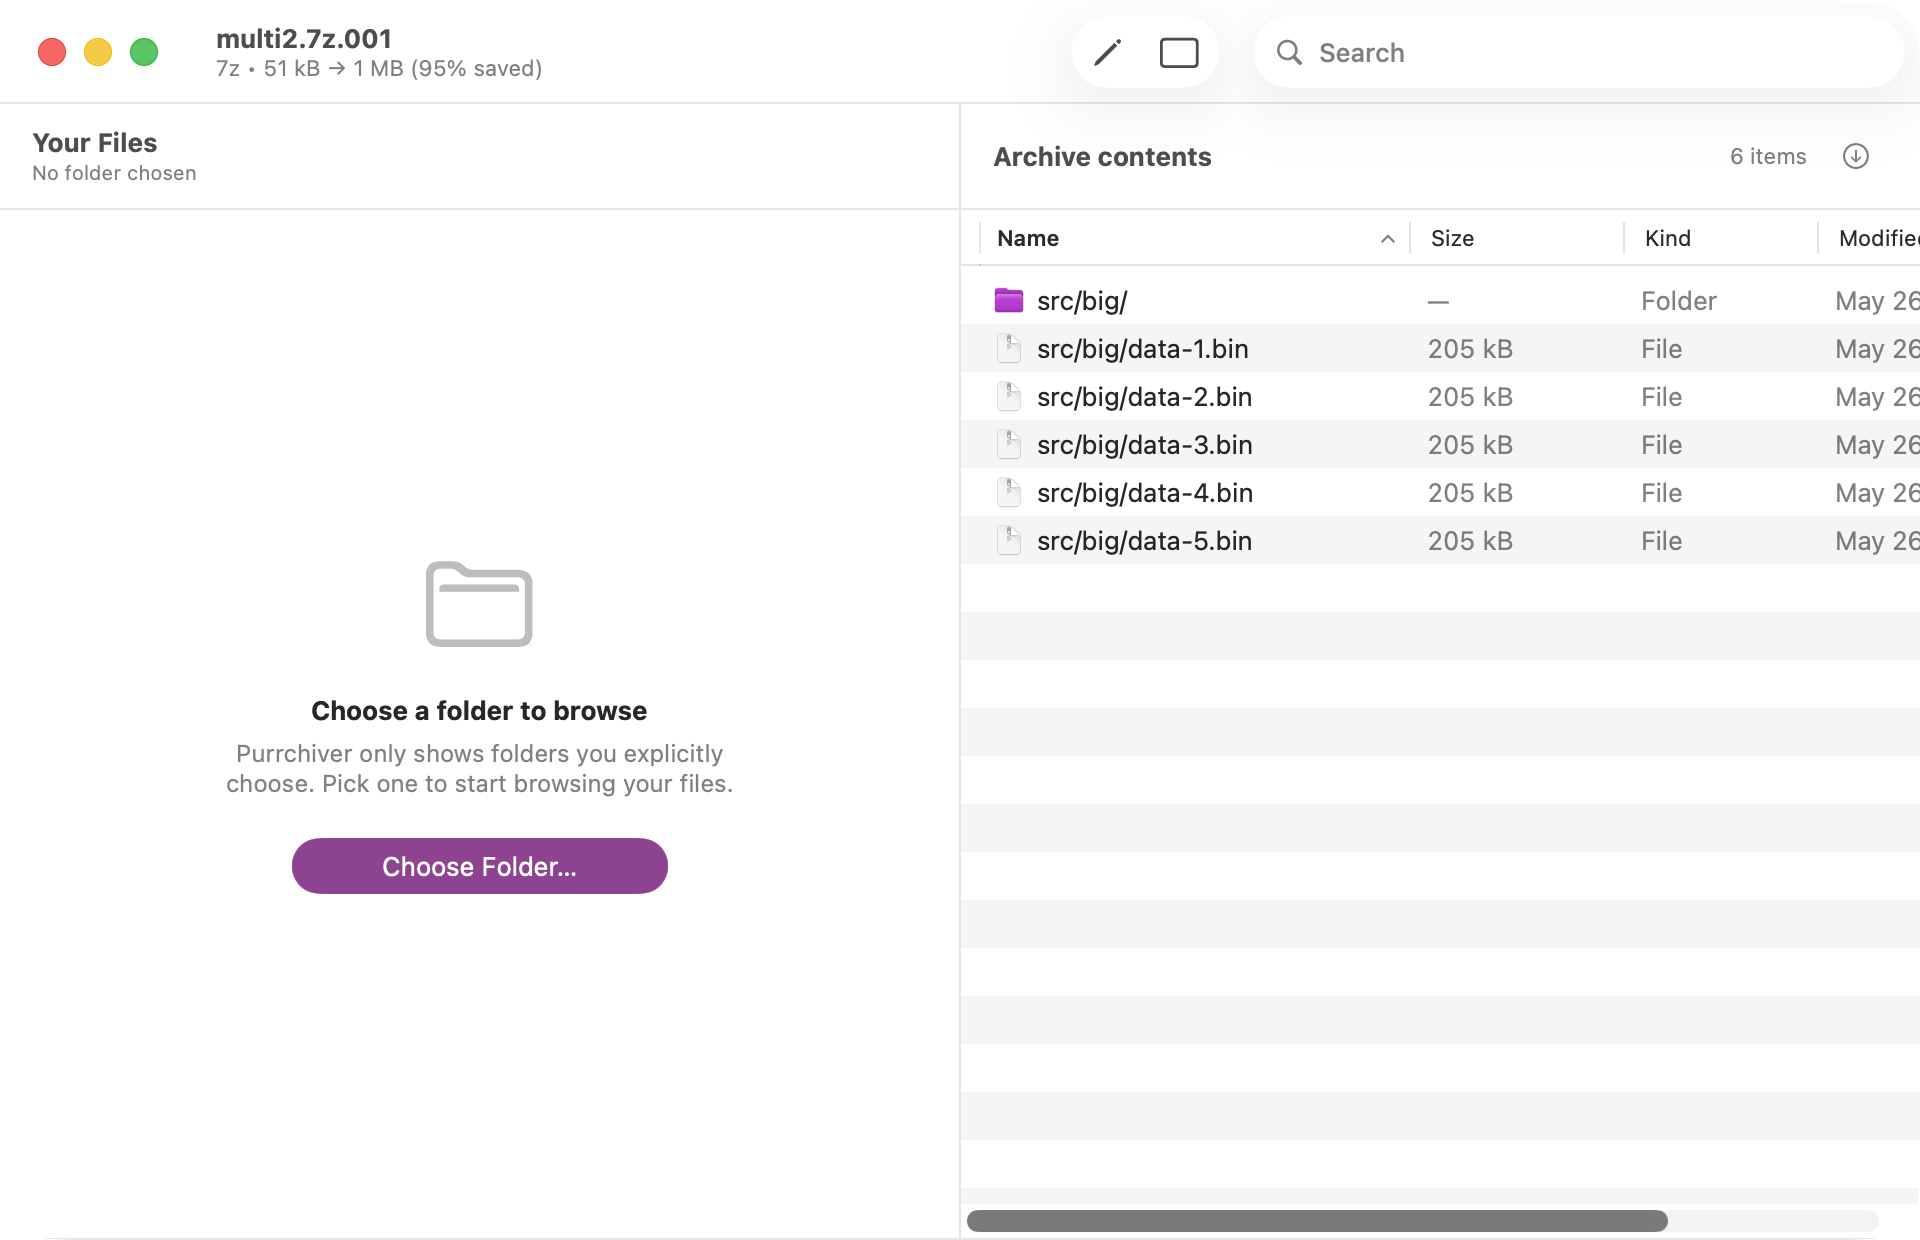
Task: Select the src/big/ folder row
Action: (x=1440, y=300)
